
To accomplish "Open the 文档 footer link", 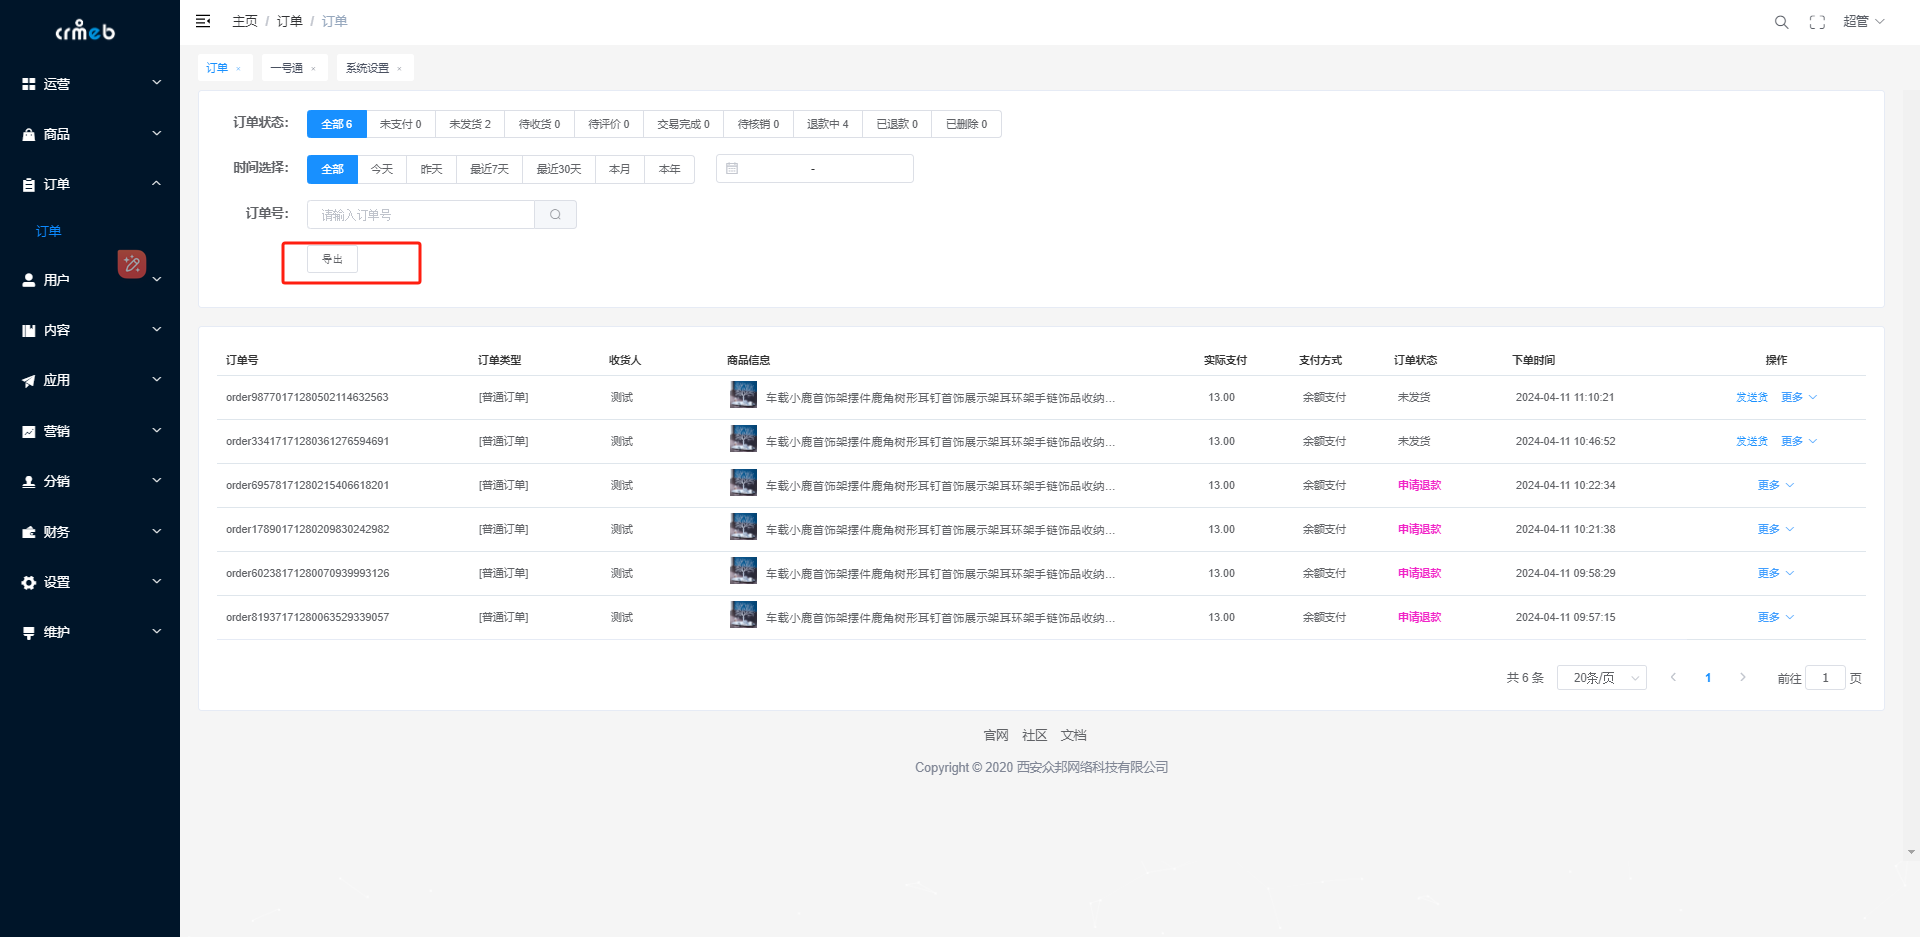I will tap(1074, 736).
